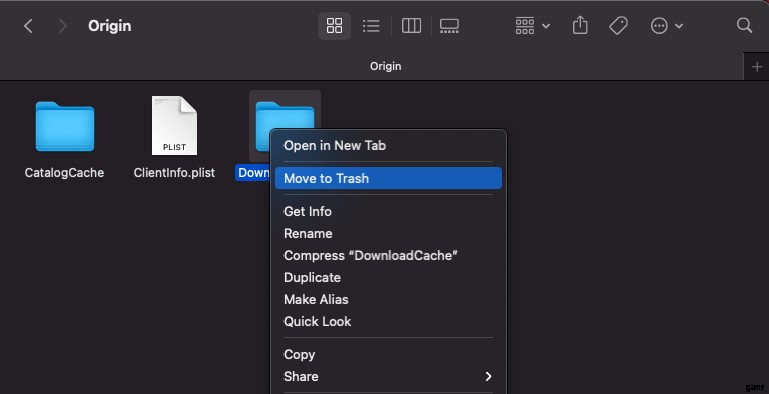Open the Action ellipsis dropdown

click(666, 26)
